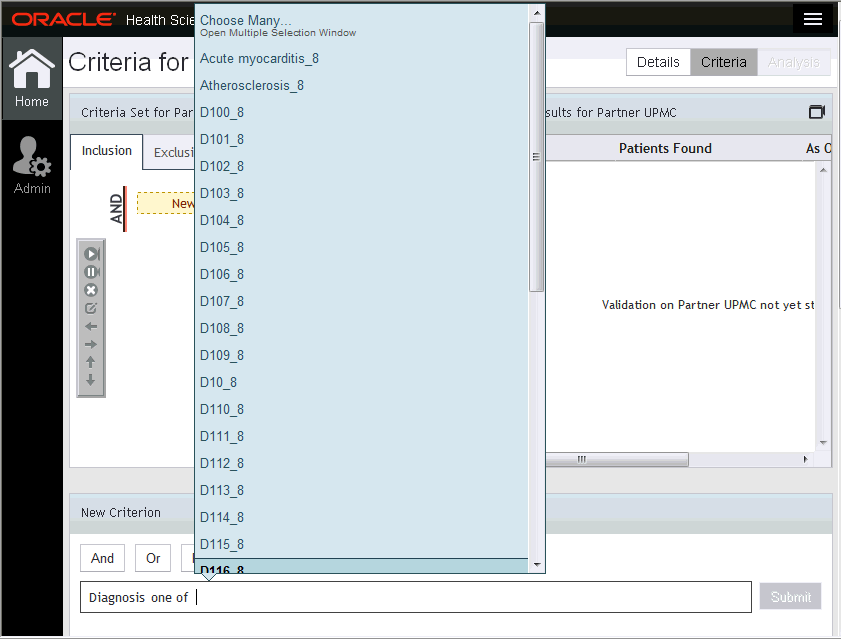Click the dropdown list scrollbar thumb

pos(536,157)
